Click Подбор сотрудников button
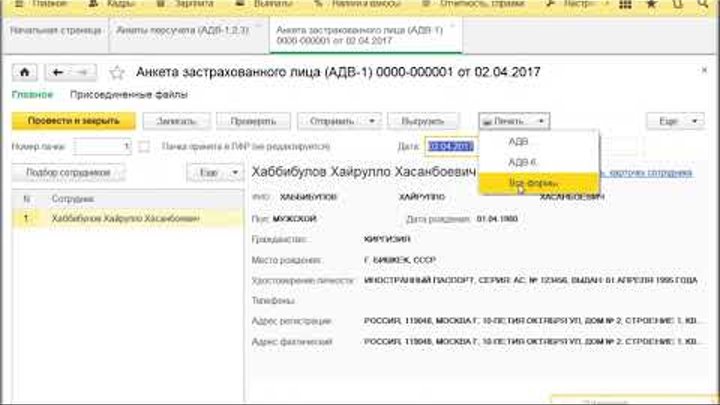This screenshot has width=720, height=405. pos(68,173)
